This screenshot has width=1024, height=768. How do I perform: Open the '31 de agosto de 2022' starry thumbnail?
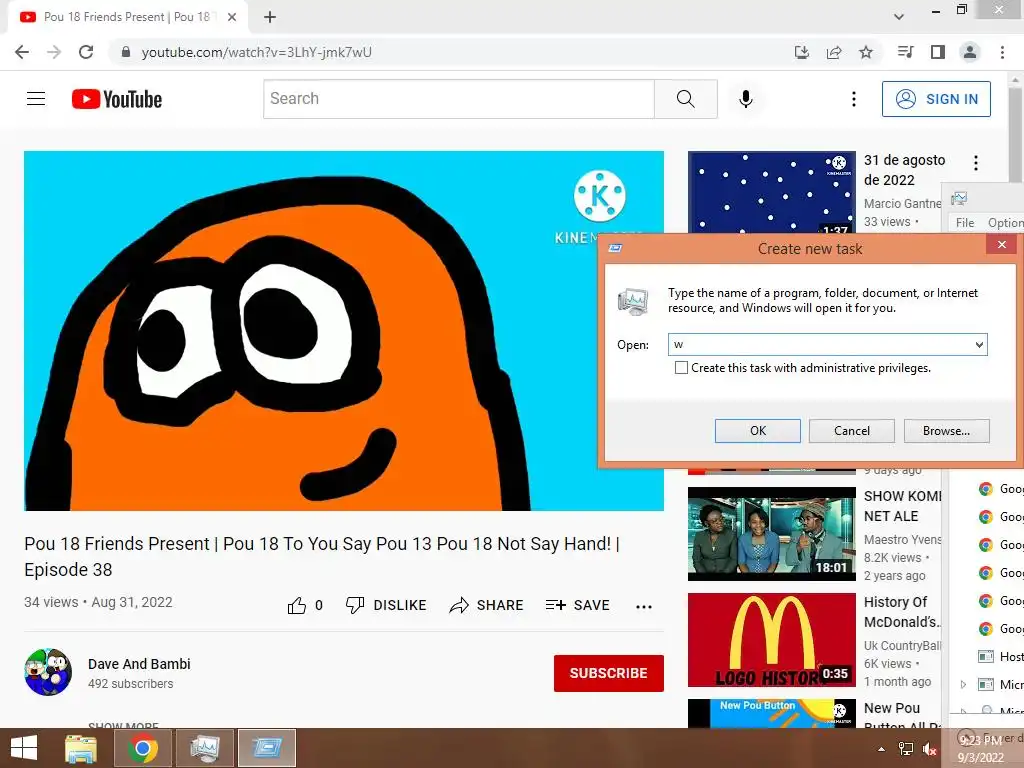tap(771, 192)
